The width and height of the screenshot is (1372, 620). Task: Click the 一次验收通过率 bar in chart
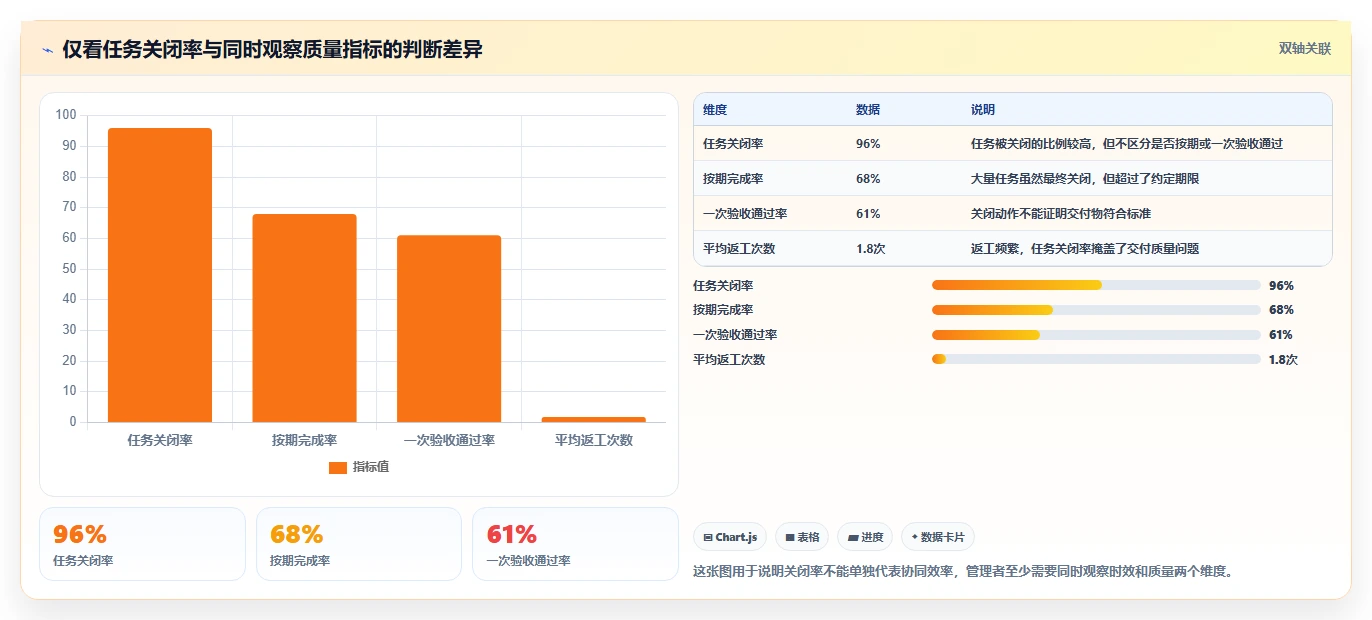tap(449, 329)
